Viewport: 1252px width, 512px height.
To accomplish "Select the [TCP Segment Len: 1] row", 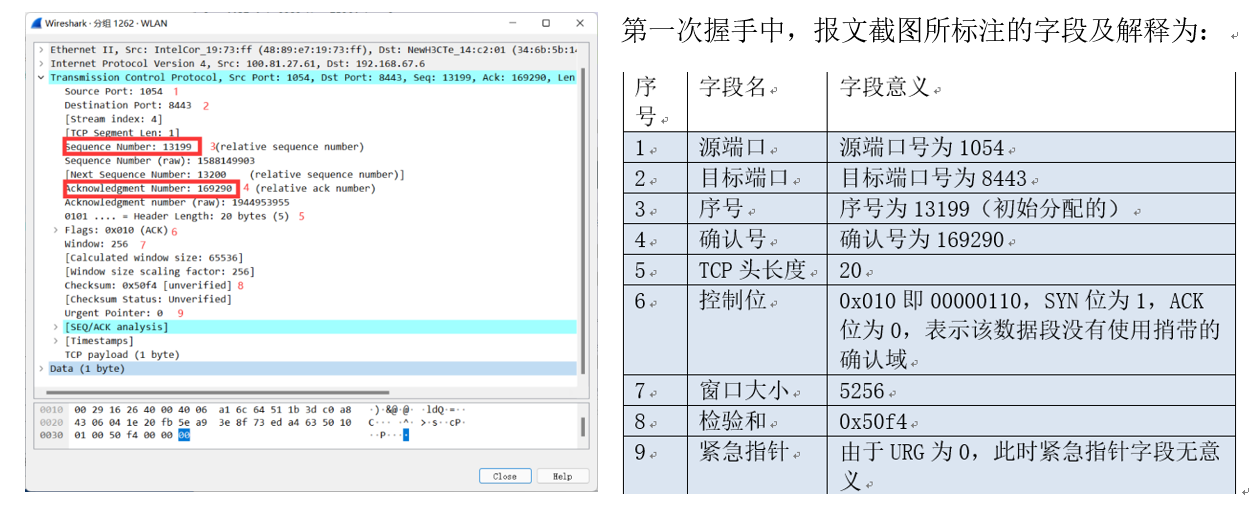I will 122,133.
